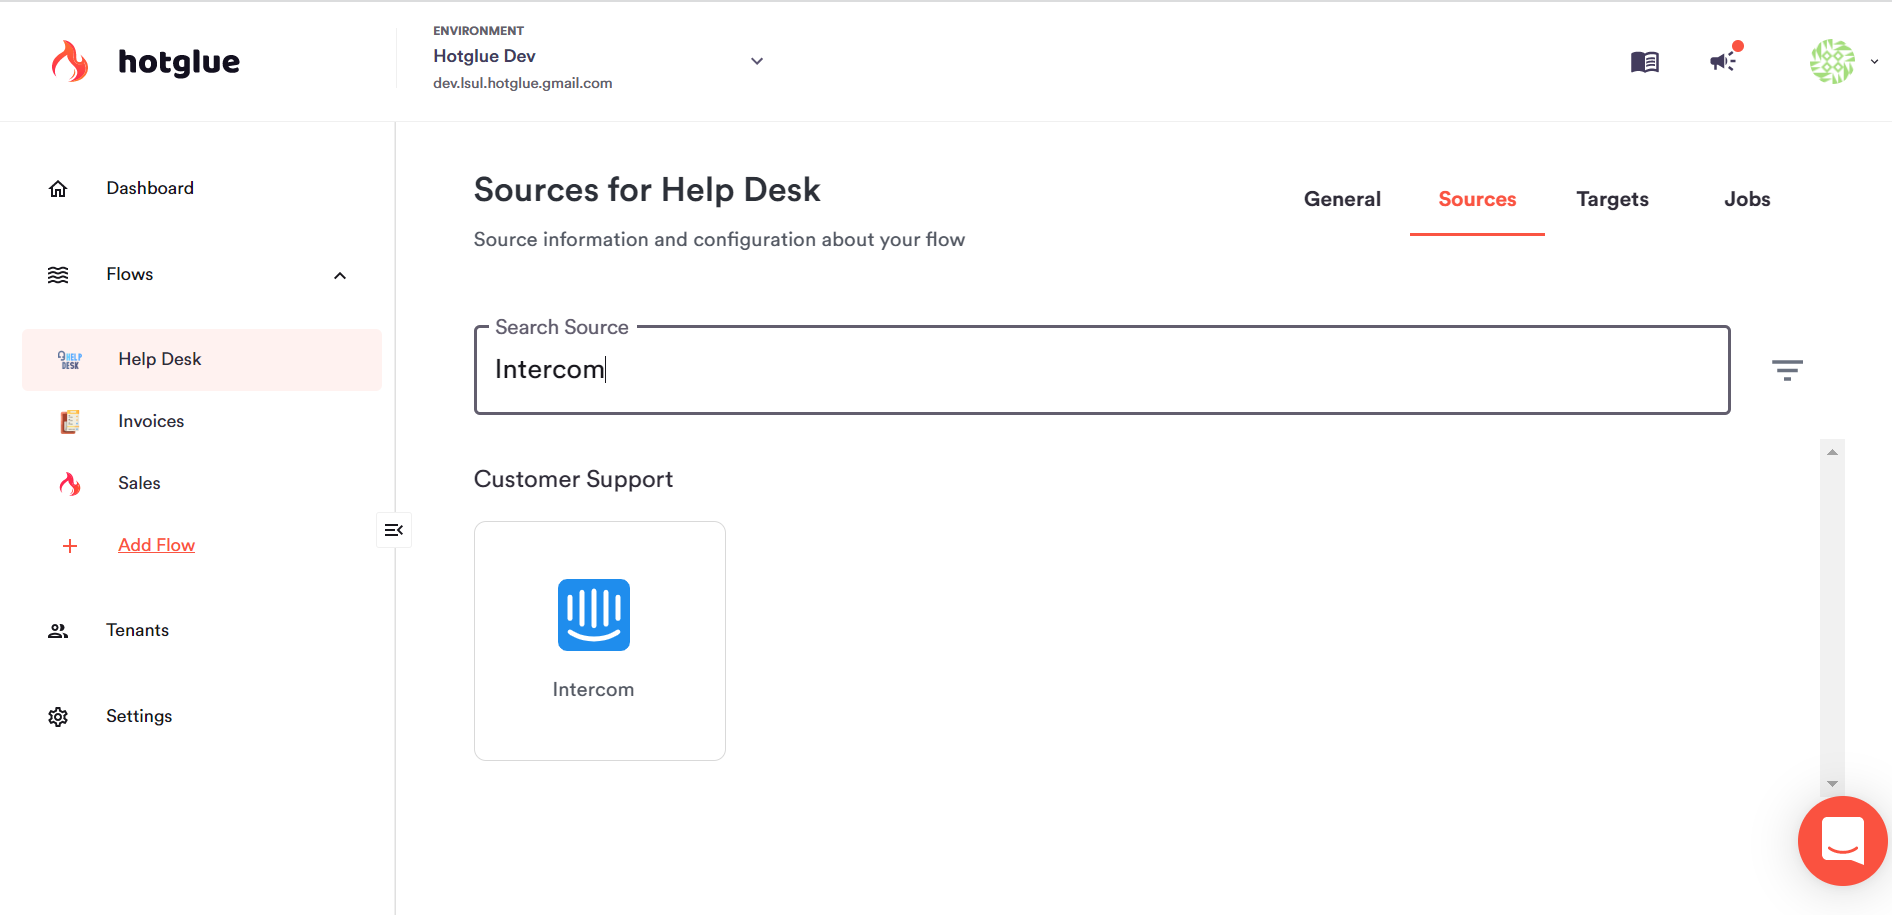Open the announcements megaphone icon
Image resolution: width=1892 pixels, height=915 pixels.
[x=1724, y=61]
